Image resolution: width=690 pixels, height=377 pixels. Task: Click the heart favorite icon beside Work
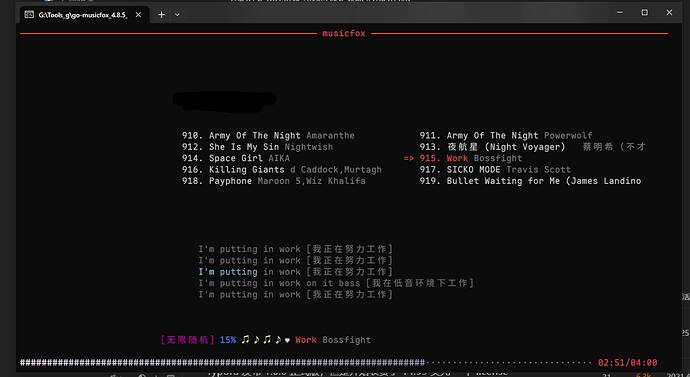288,340
